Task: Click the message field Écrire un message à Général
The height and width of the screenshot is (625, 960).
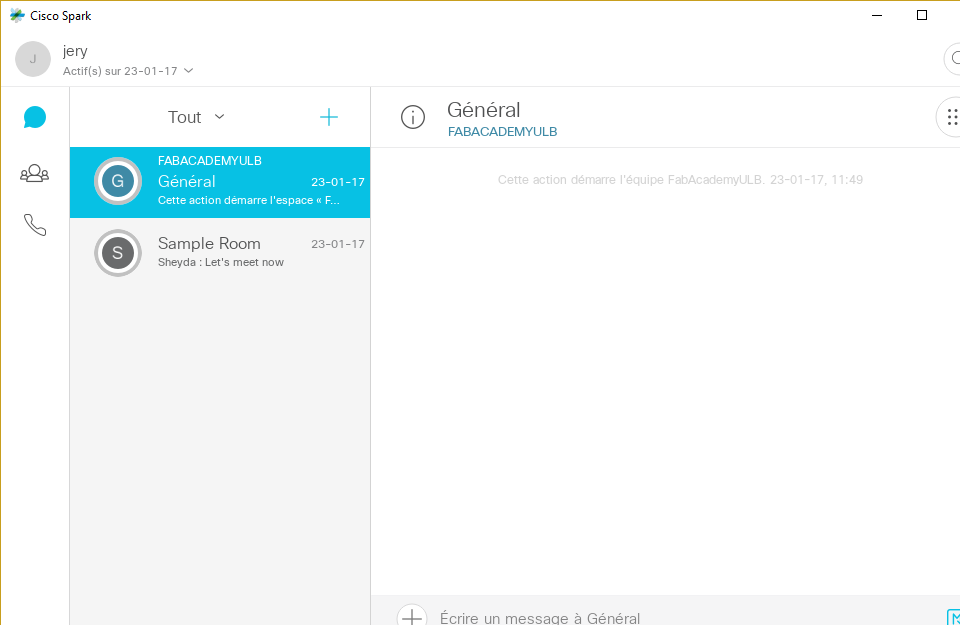Action: click(540, 618)
